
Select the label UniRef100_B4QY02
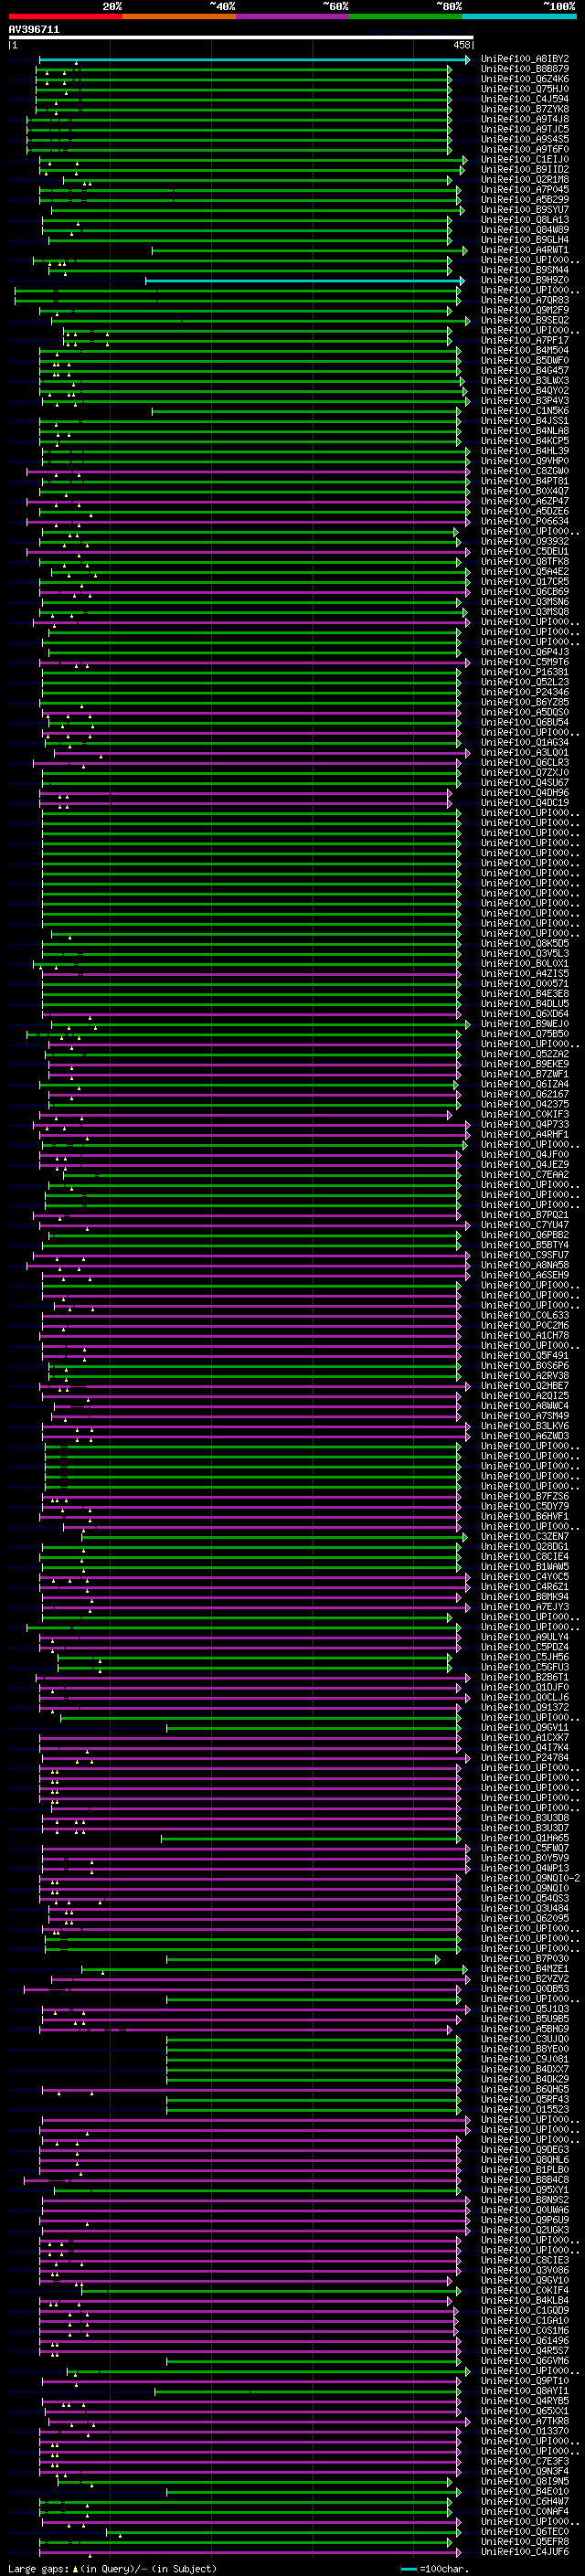point(525,391)
